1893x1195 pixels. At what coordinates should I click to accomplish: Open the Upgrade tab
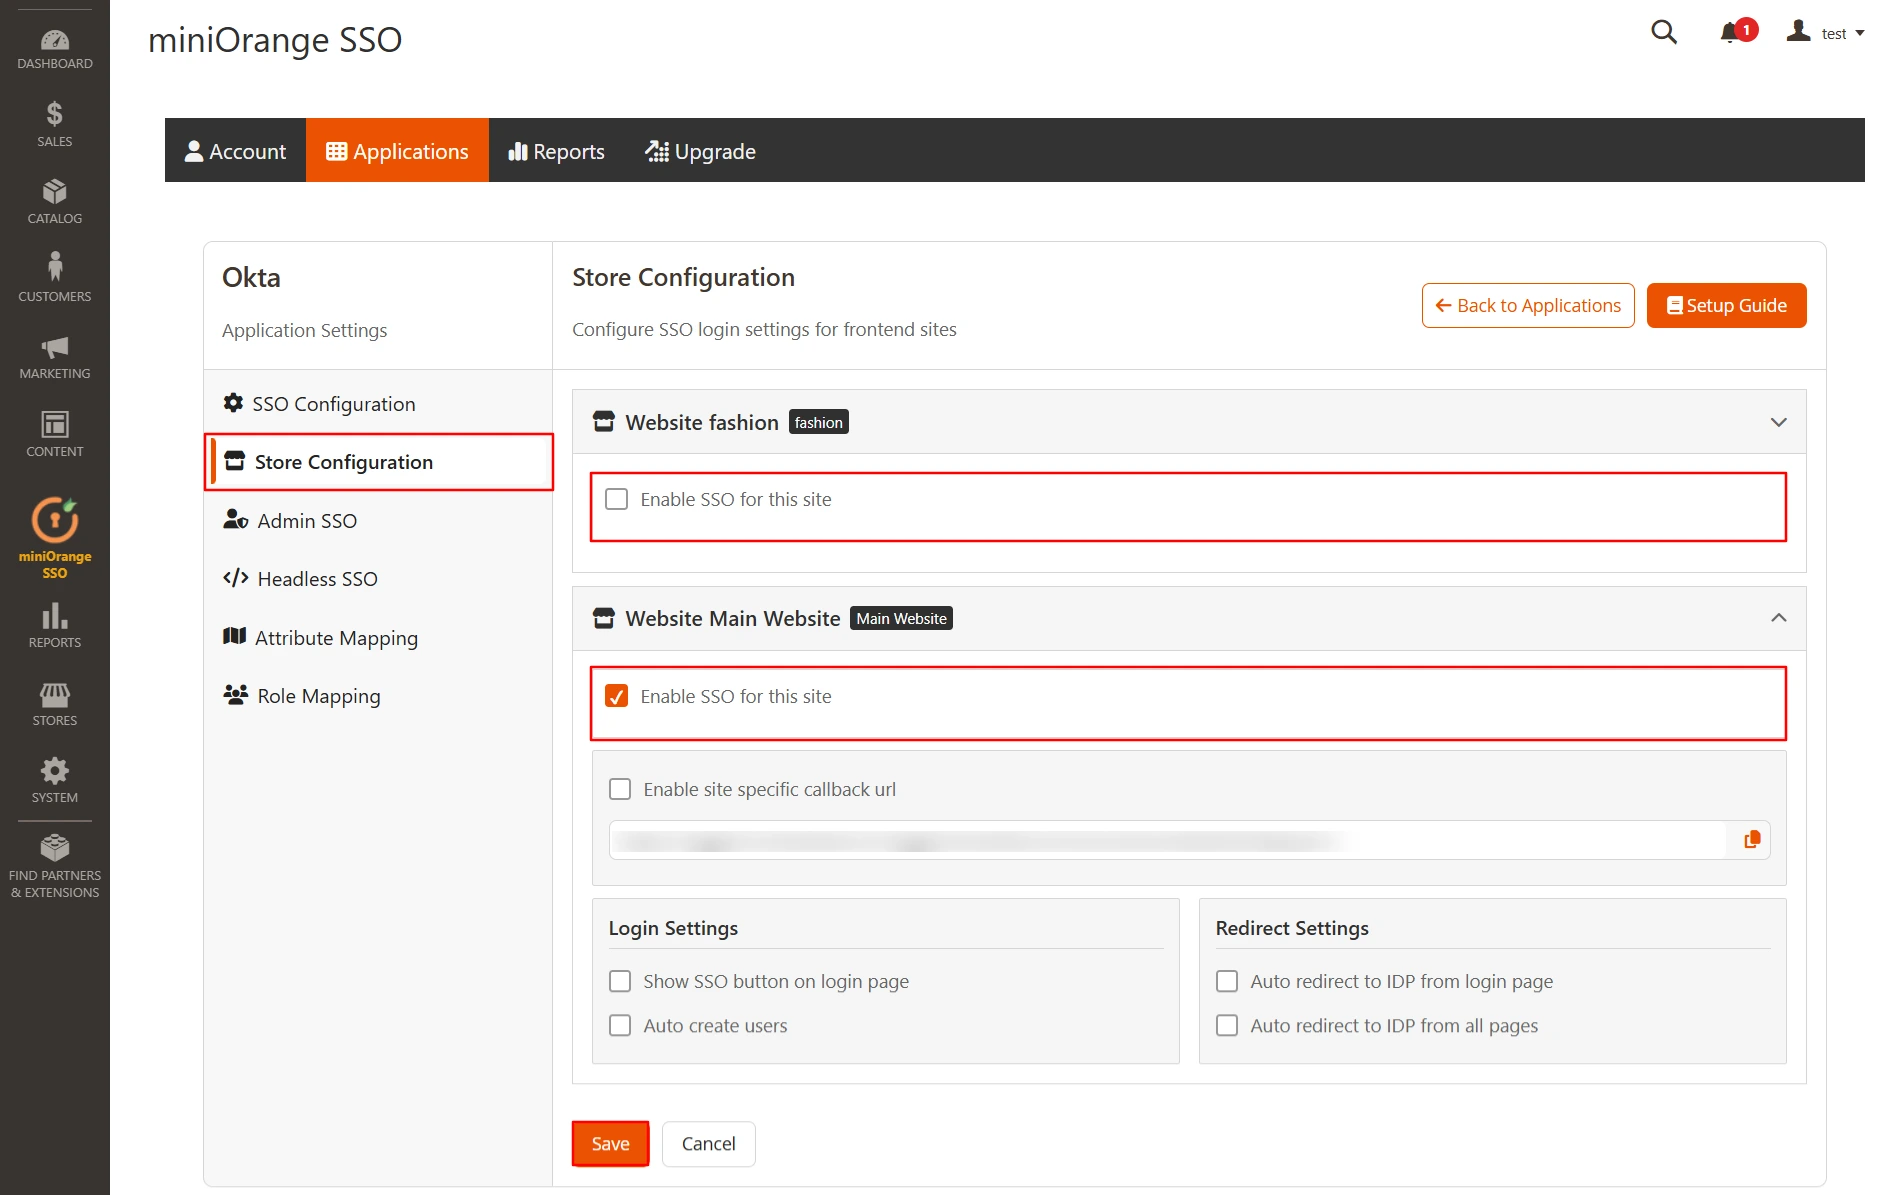[x=700, y=151]
